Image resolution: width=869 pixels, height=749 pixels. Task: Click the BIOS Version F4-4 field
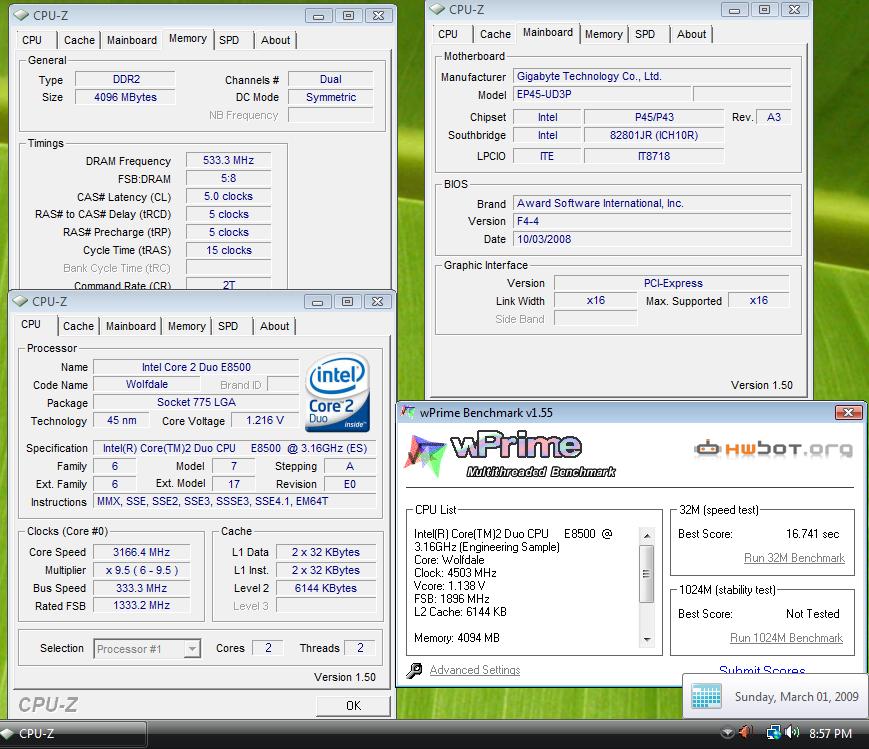tap(652, 221)
